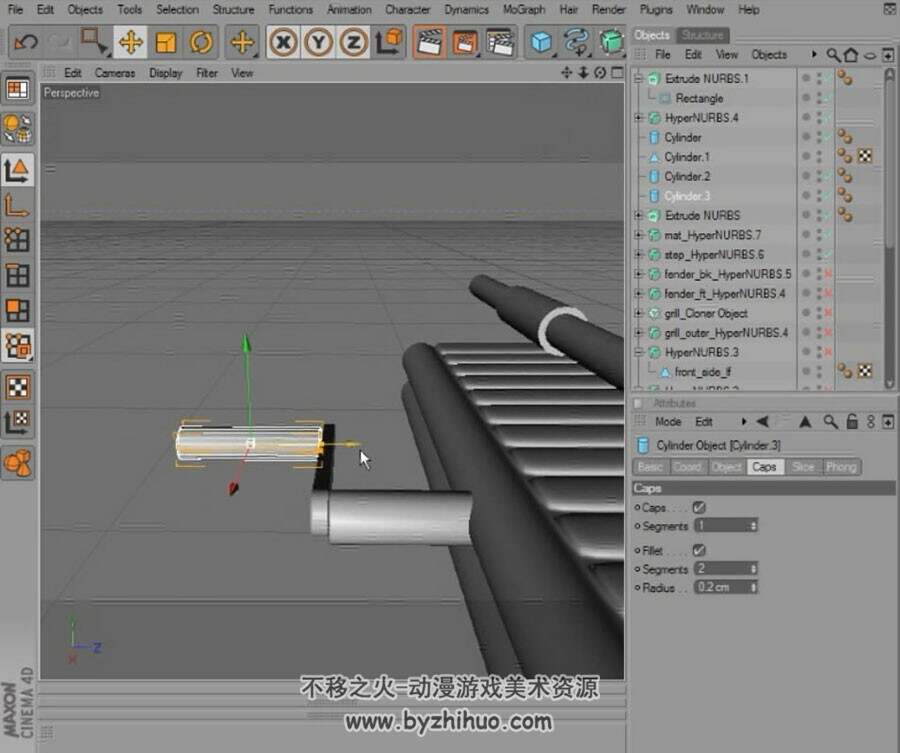Open the spline tools icon
The image size is (900, 753).
[577, 42]
